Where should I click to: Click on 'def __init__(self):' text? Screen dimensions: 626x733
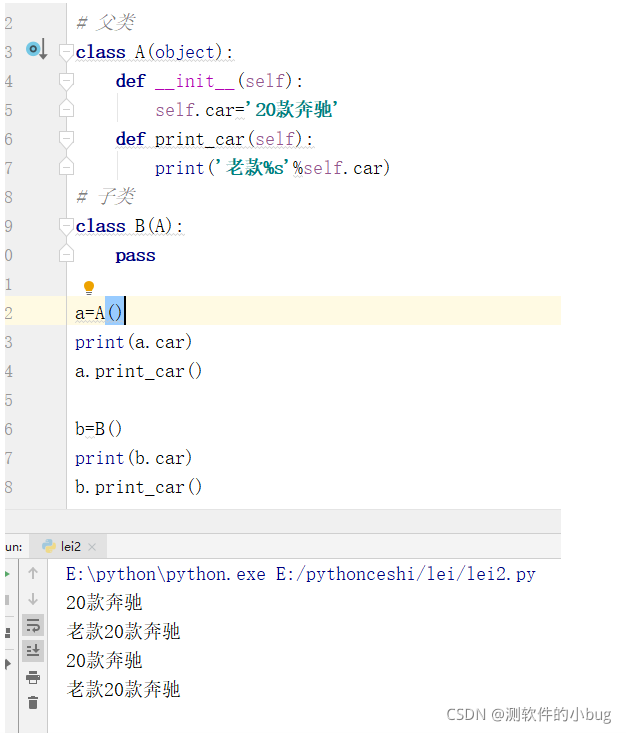tap(209, 81)
